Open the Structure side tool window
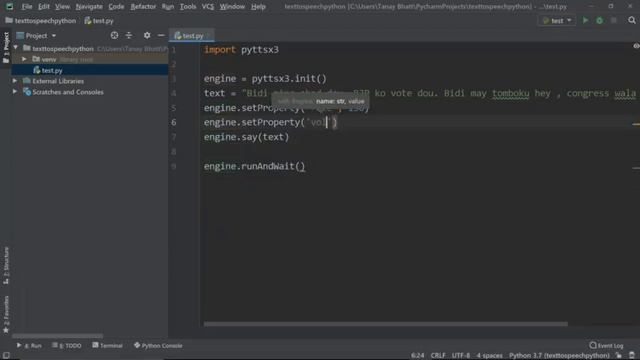The width and height of the screenshot is (640, 360). point(6,265)
